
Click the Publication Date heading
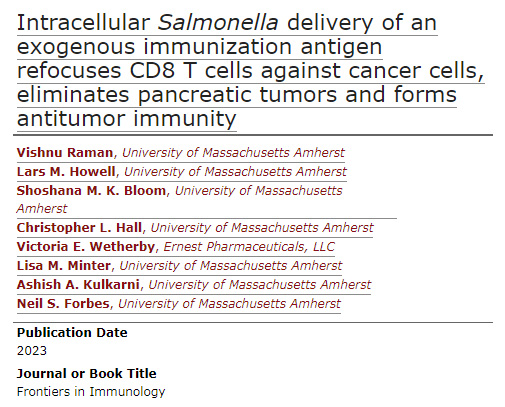[72, 333]
